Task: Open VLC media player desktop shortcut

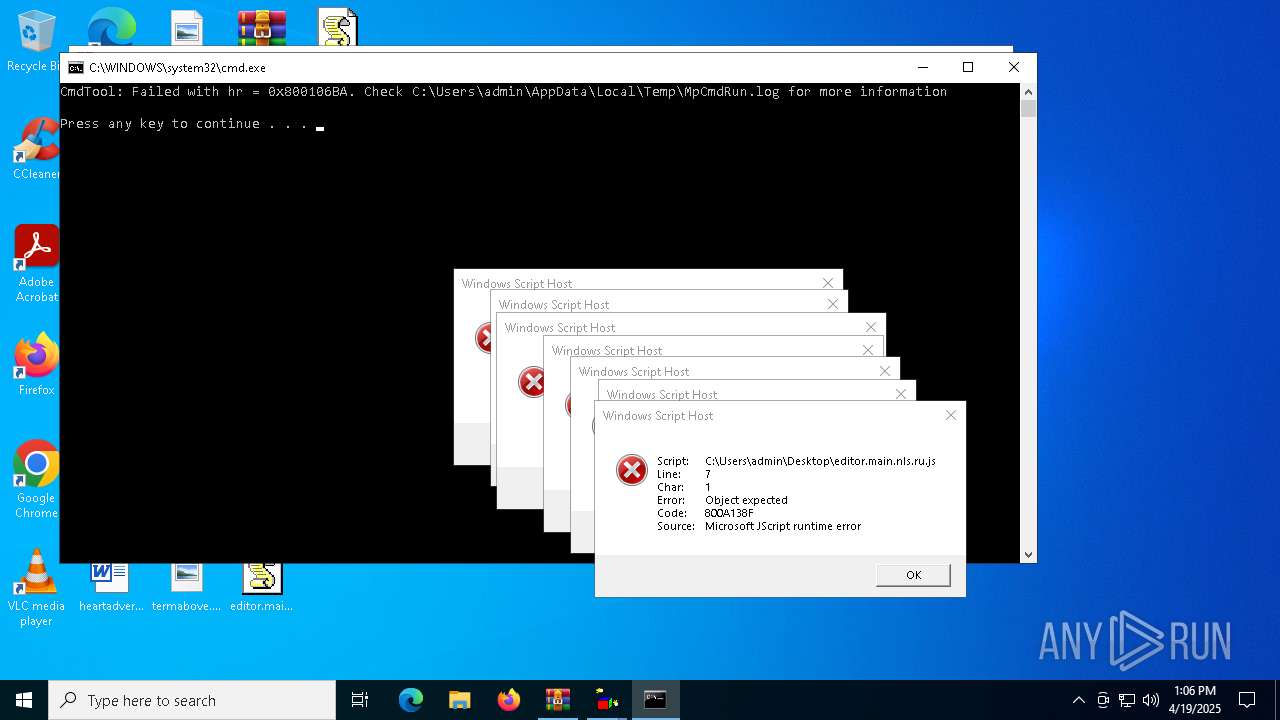Action: pyautogui.click(x=36, y=588)
